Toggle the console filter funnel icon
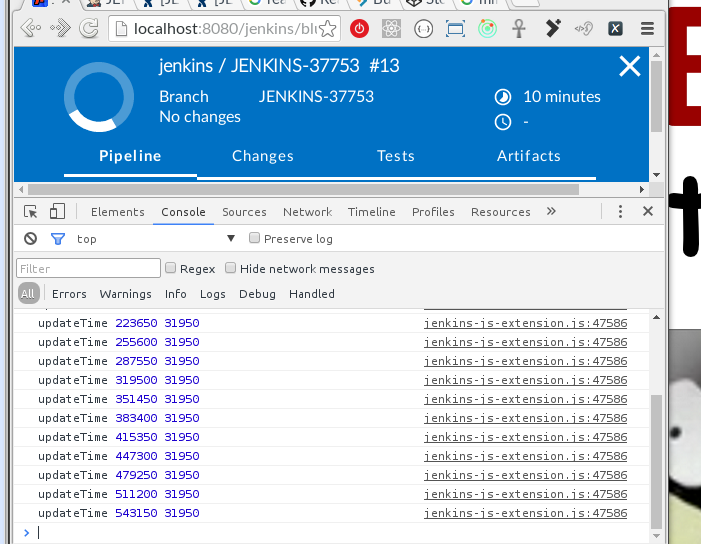This screenshot has height=544, width=701. (57, 239)
